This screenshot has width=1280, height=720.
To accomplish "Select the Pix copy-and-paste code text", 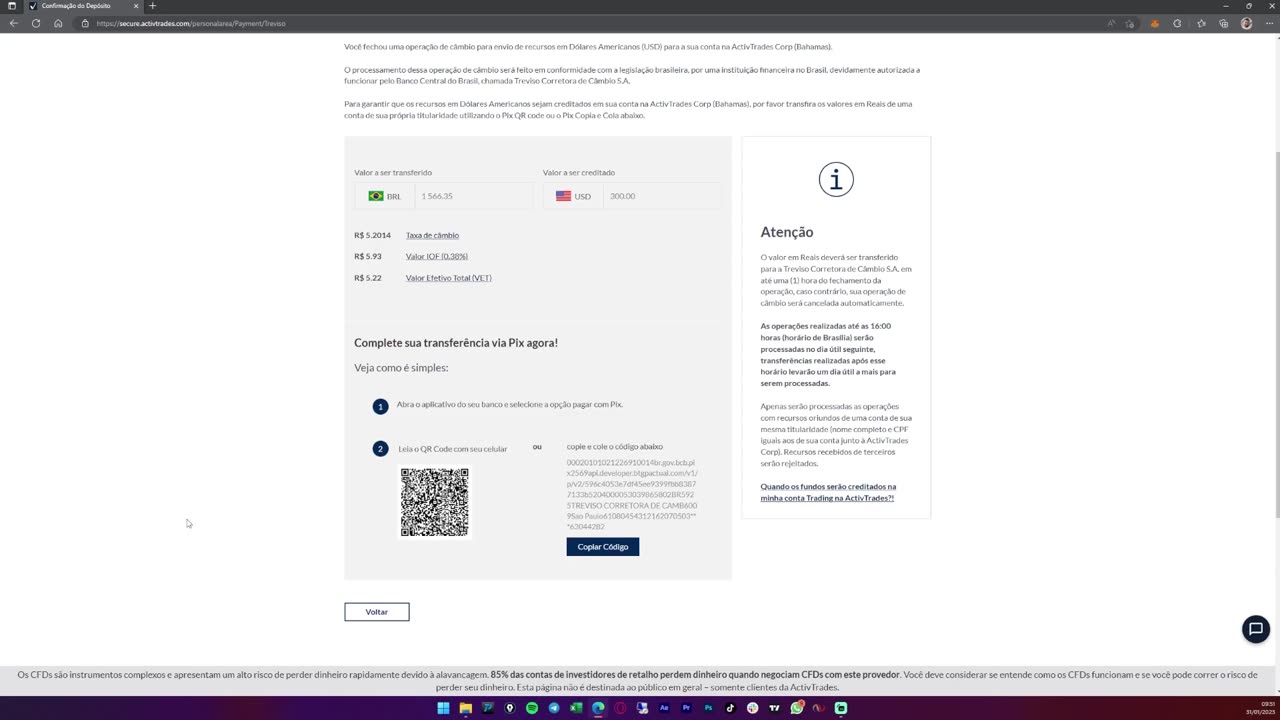I will [632, 494].
